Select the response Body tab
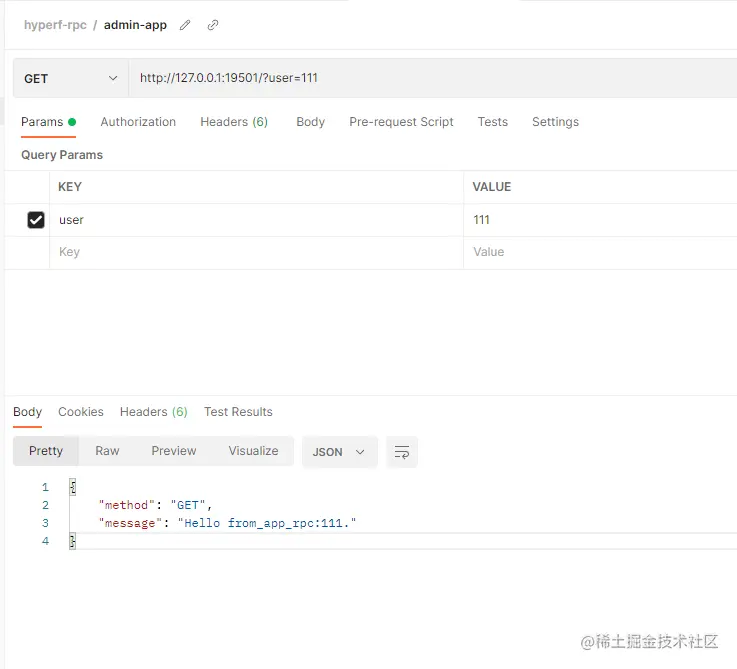This screenshot has width=737, height=669. point(27,412)
